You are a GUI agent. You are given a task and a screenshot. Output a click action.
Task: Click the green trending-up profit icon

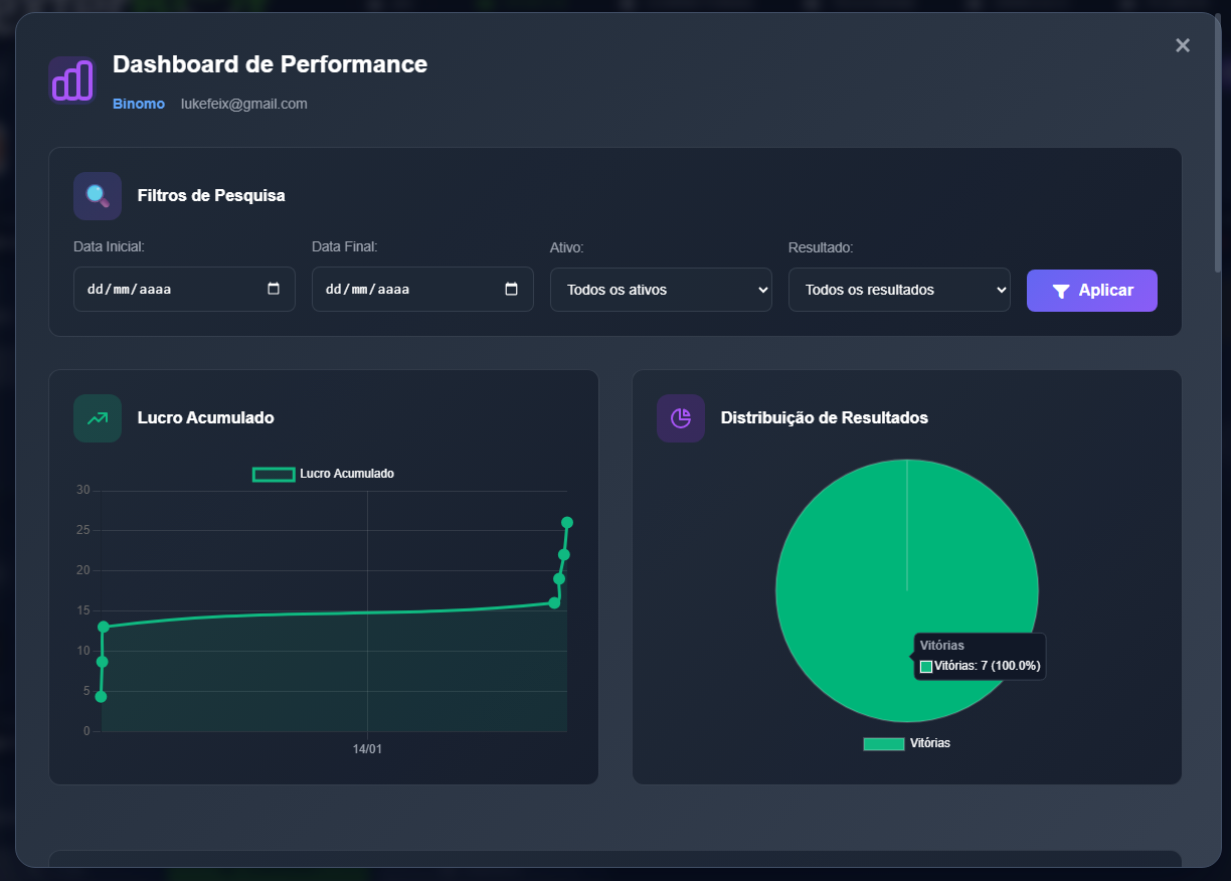coord(97,418)
